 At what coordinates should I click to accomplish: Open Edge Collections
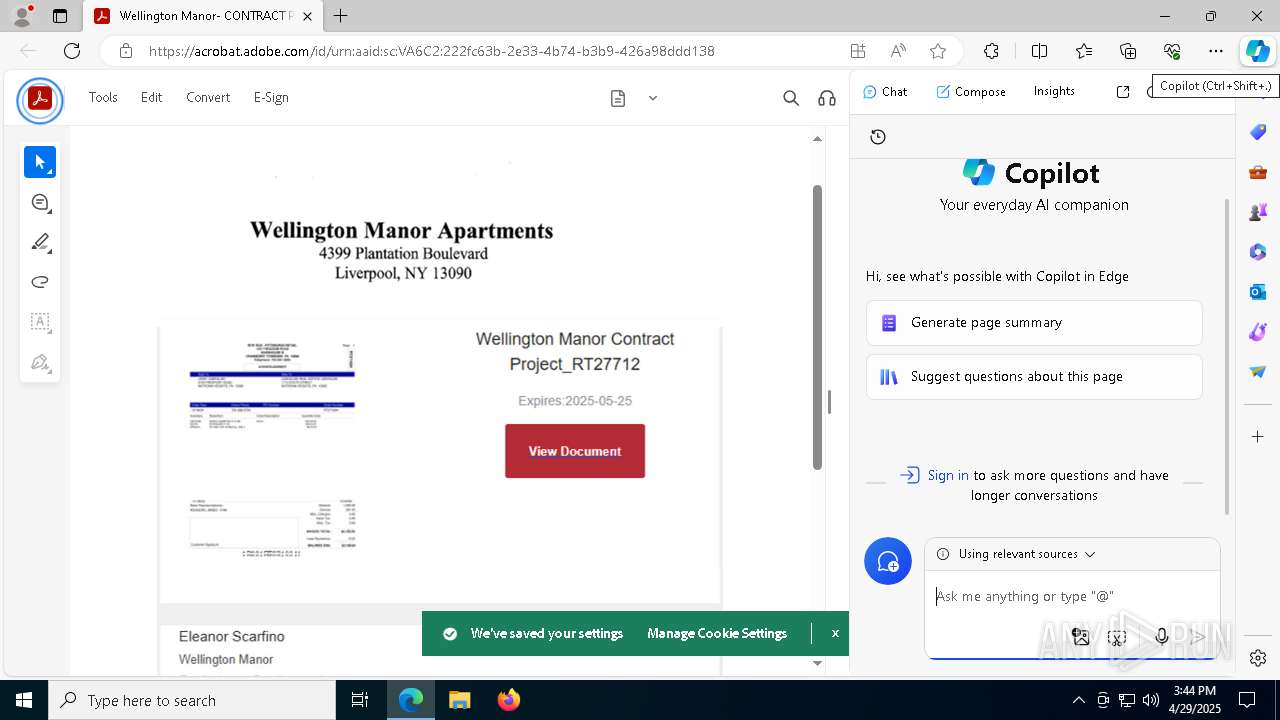click(x=1128, y=51)
